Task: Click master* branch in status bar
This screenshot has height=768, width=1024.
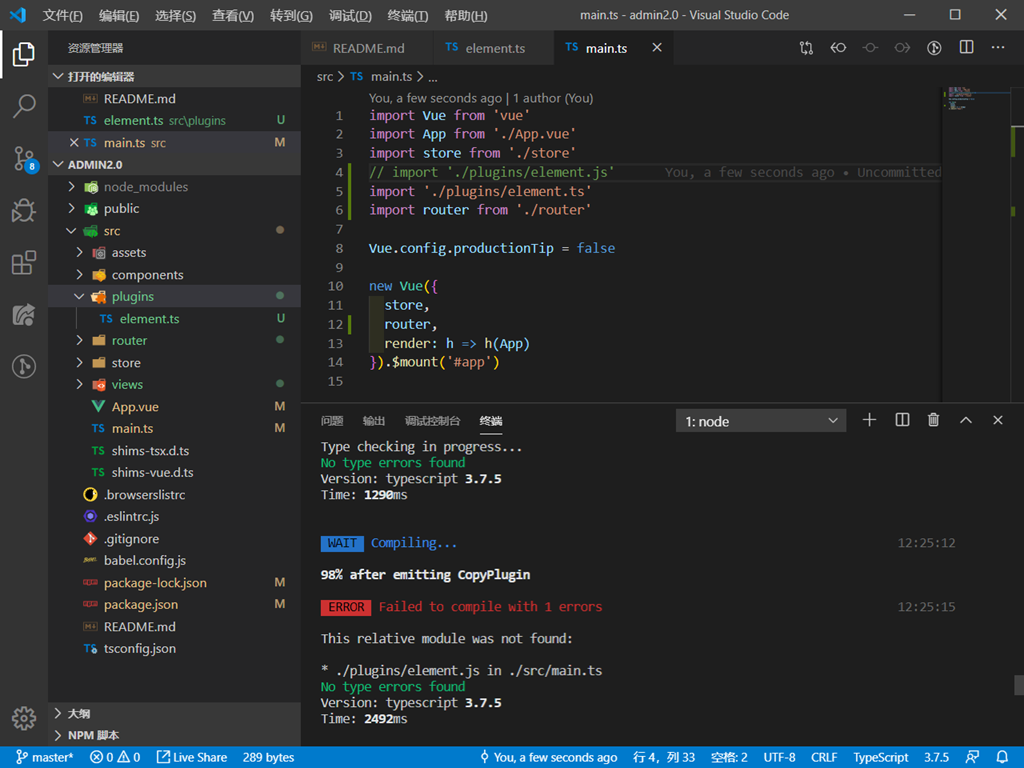Action: [45, 757]
